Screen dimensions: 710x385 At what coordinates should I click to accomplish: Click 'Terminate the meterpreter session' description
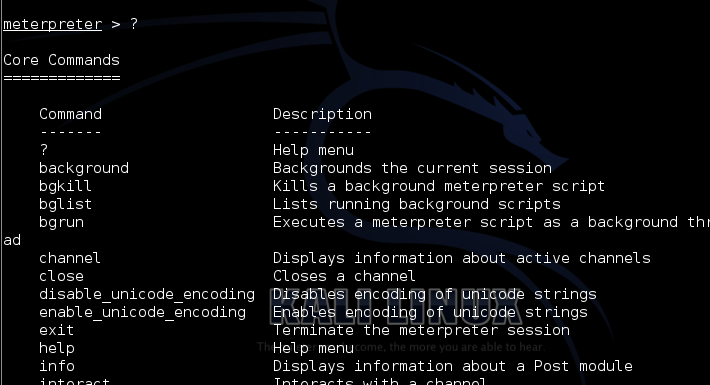click(x=422, y=330)
